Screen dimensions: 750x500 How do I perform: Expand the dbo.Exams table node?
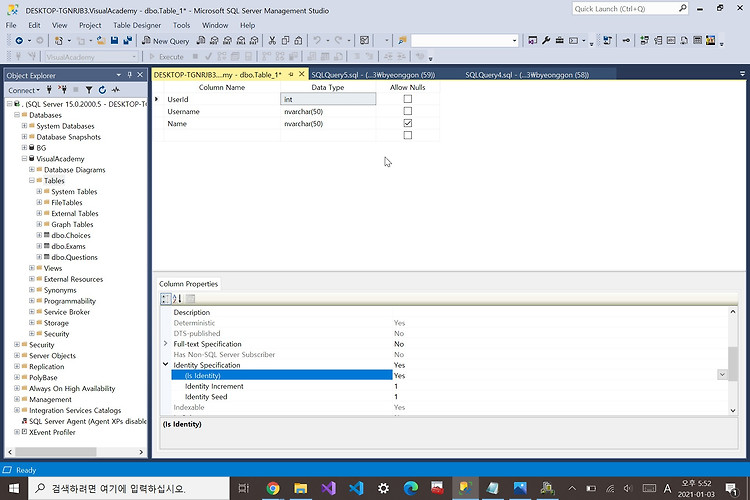coord(39,246)
